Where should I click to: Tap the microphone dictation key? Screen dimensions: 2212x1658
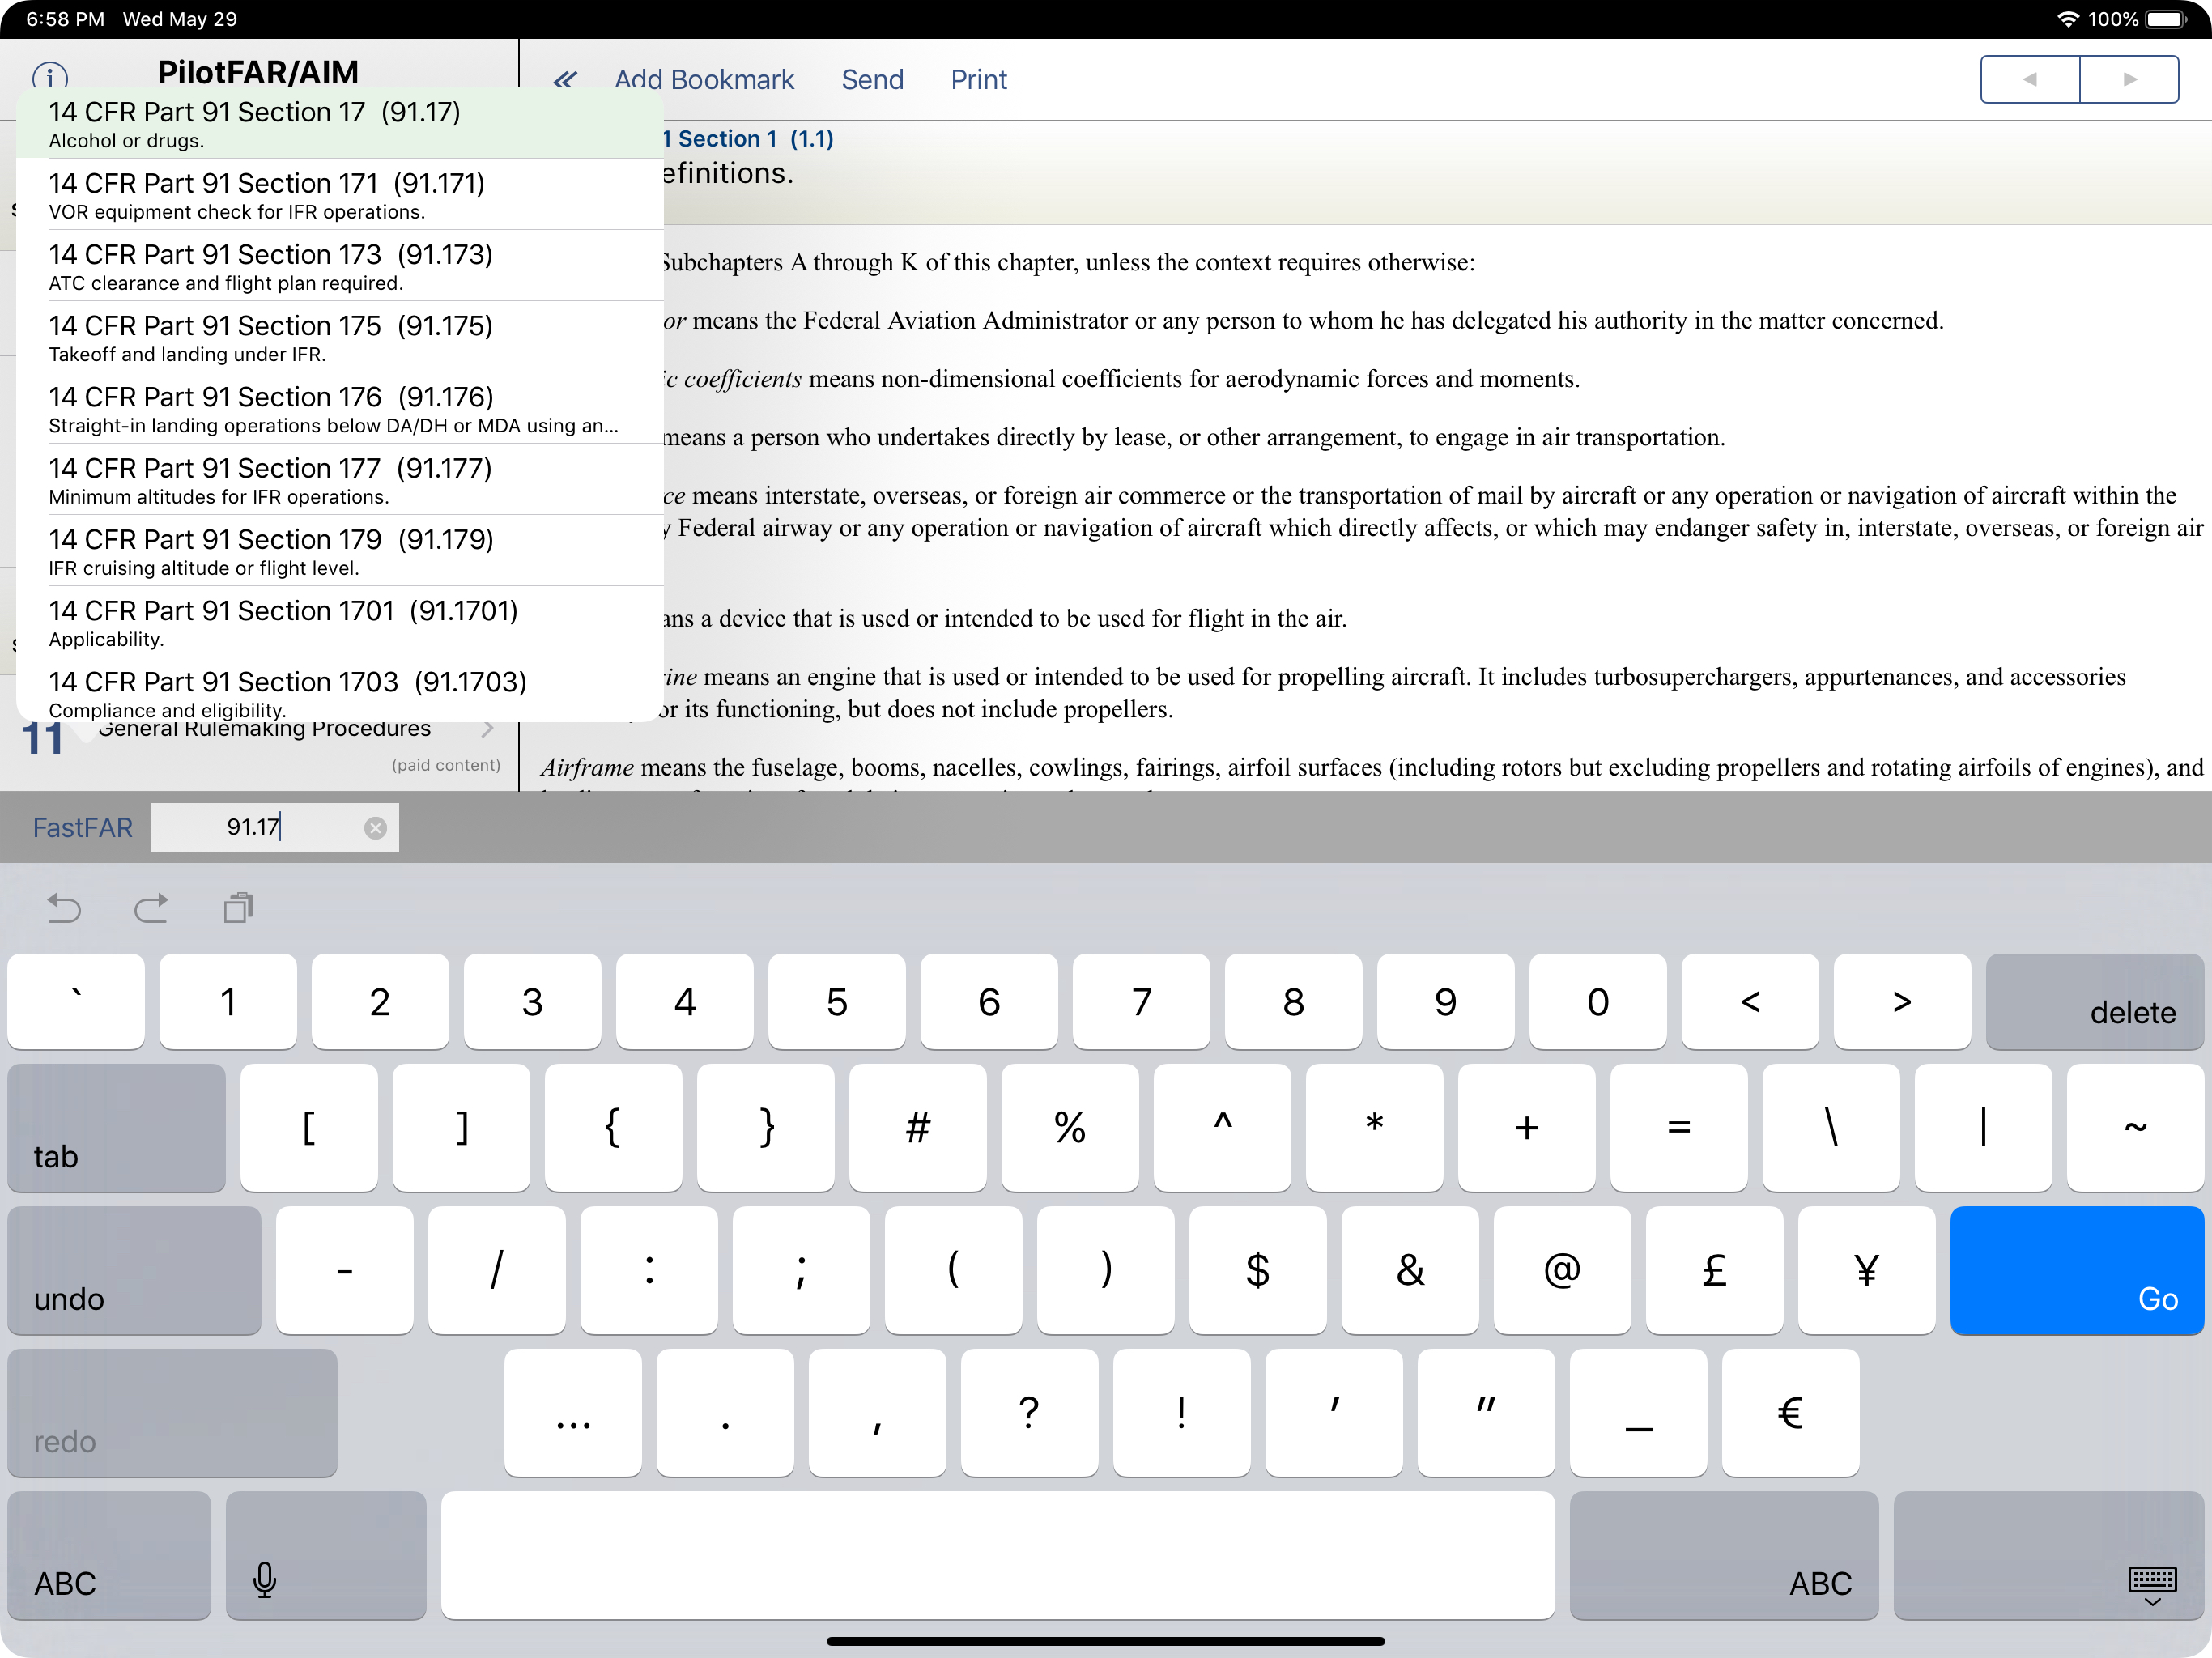click(x=264, y=1579)
